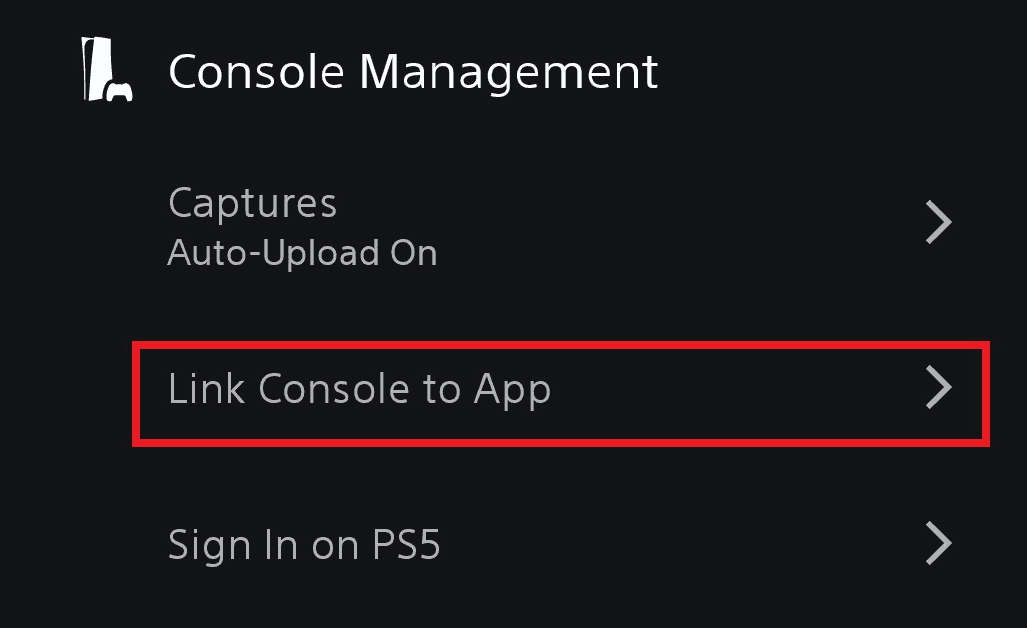Viewport: 1027px width, 628px height.
Task: Tap the bottom row's right arrow icon
Action: 937,545
